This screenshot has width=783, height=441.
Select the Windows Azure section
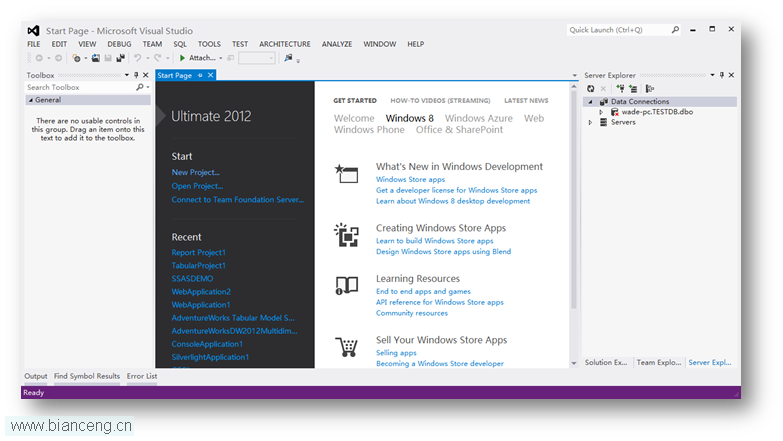point(479,118)
